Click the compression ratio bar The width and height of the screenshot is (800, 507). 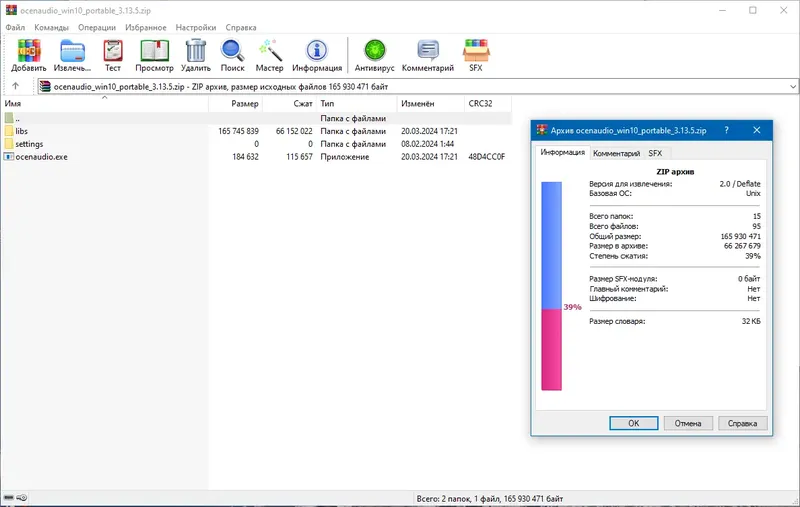point(552,286)
